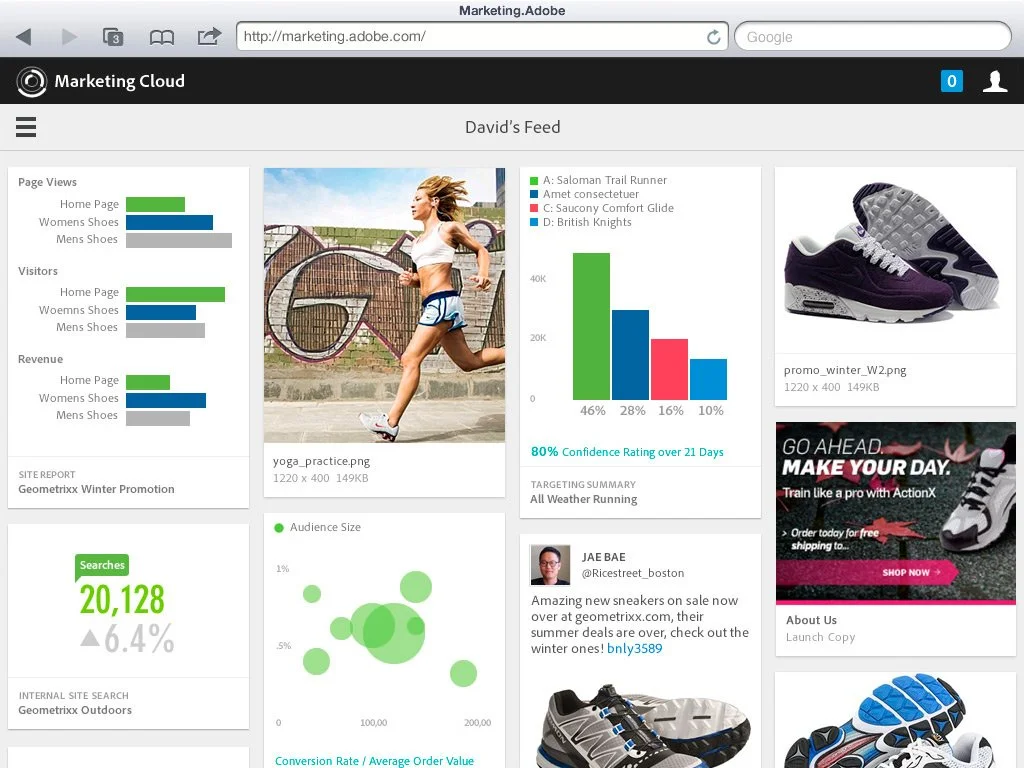This screenshot has height=768, width=1024.
Task: Open the bnly3589 link in tweet
Action: click(x=634, y=648)
